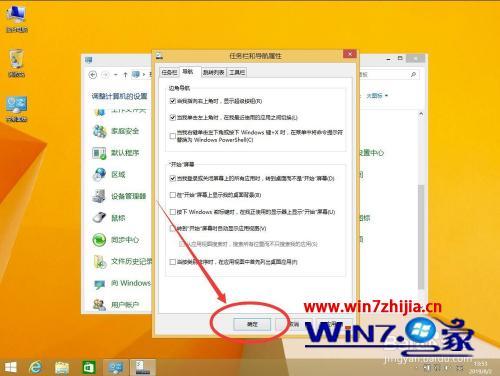
Task: Switch to the 任务栏 (Taskbar) tab
Action: pos(169,72)
